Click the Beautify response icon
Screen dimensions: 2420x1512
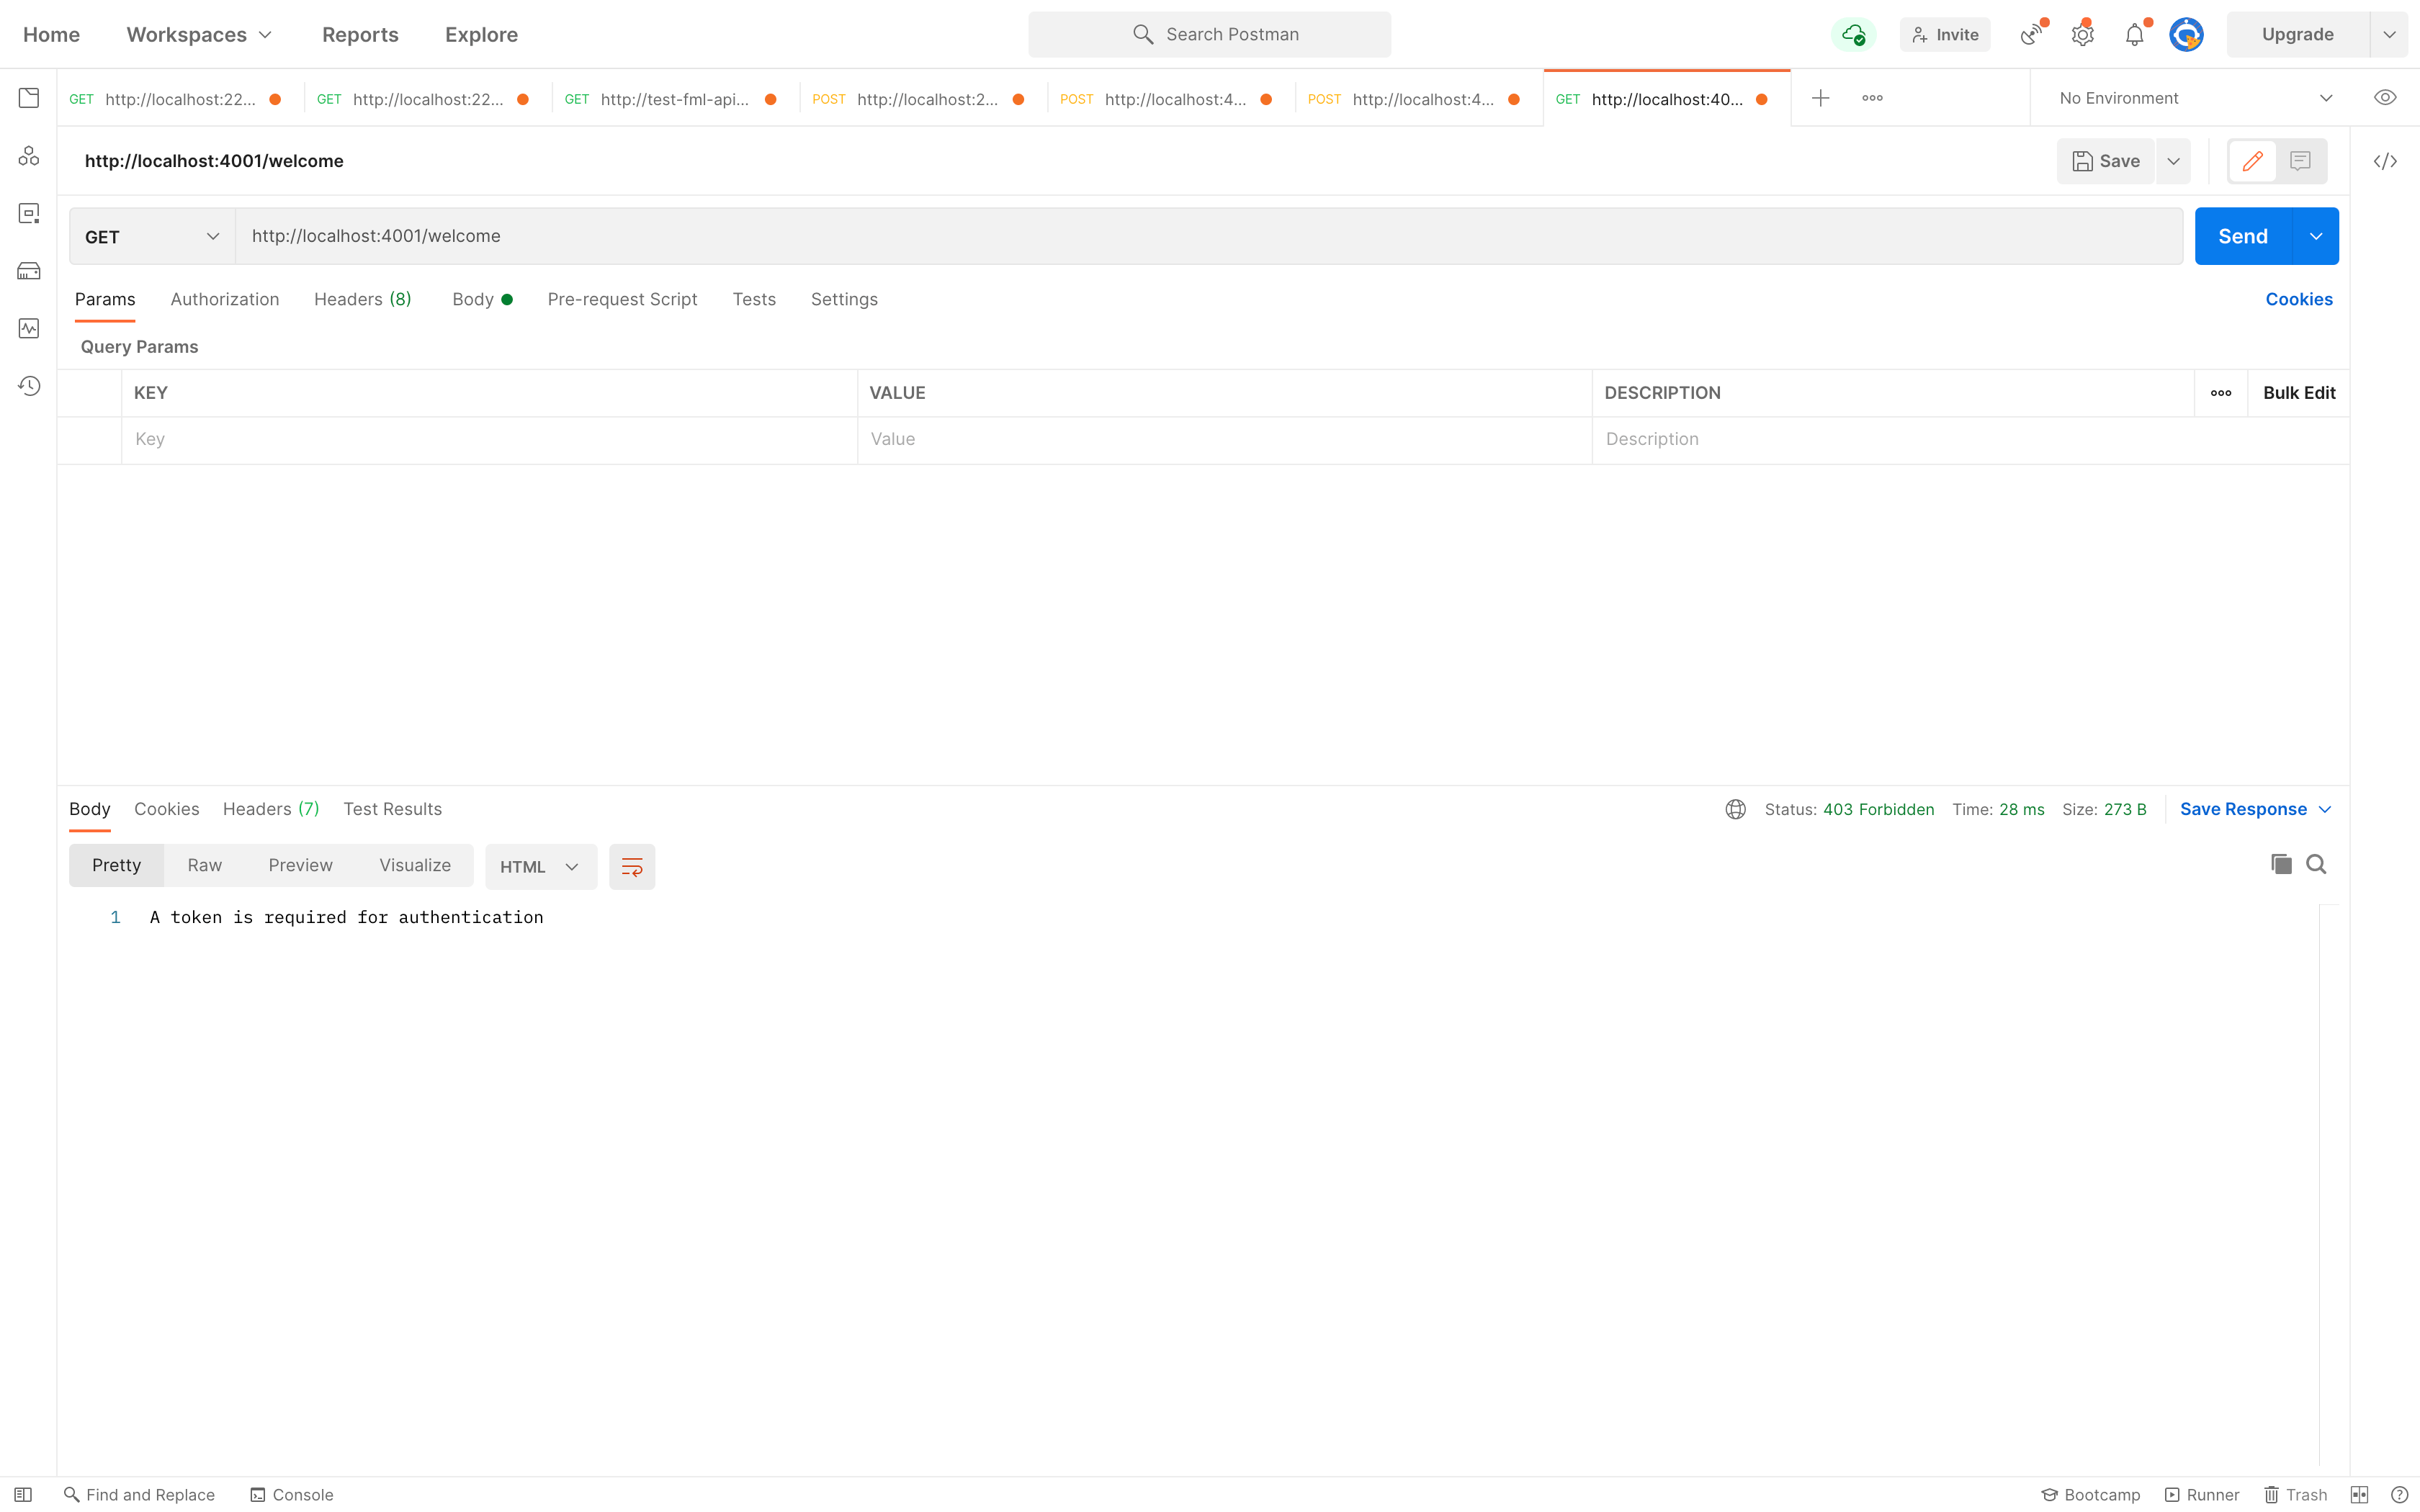pyautogui.click(x=632, y=865)
